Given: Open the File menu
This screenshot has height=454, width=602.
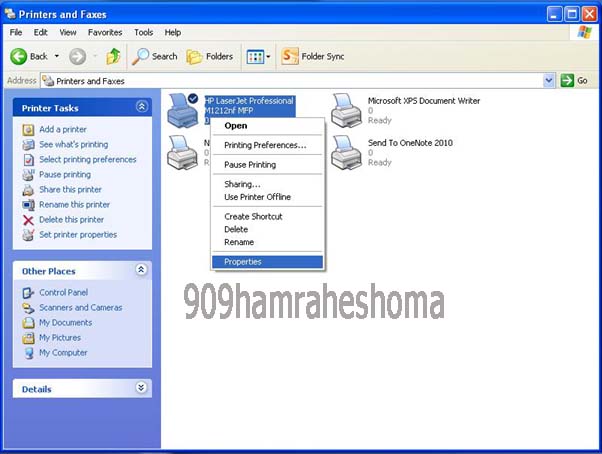Looking at the screenshot, I should click(16, 33).
